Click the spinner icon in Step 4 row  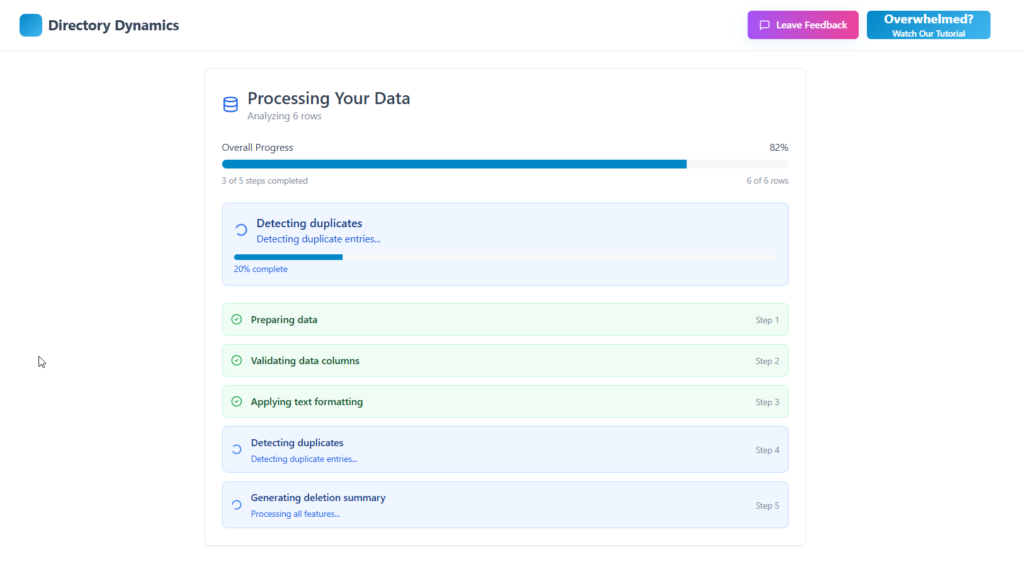coord(237,450)
